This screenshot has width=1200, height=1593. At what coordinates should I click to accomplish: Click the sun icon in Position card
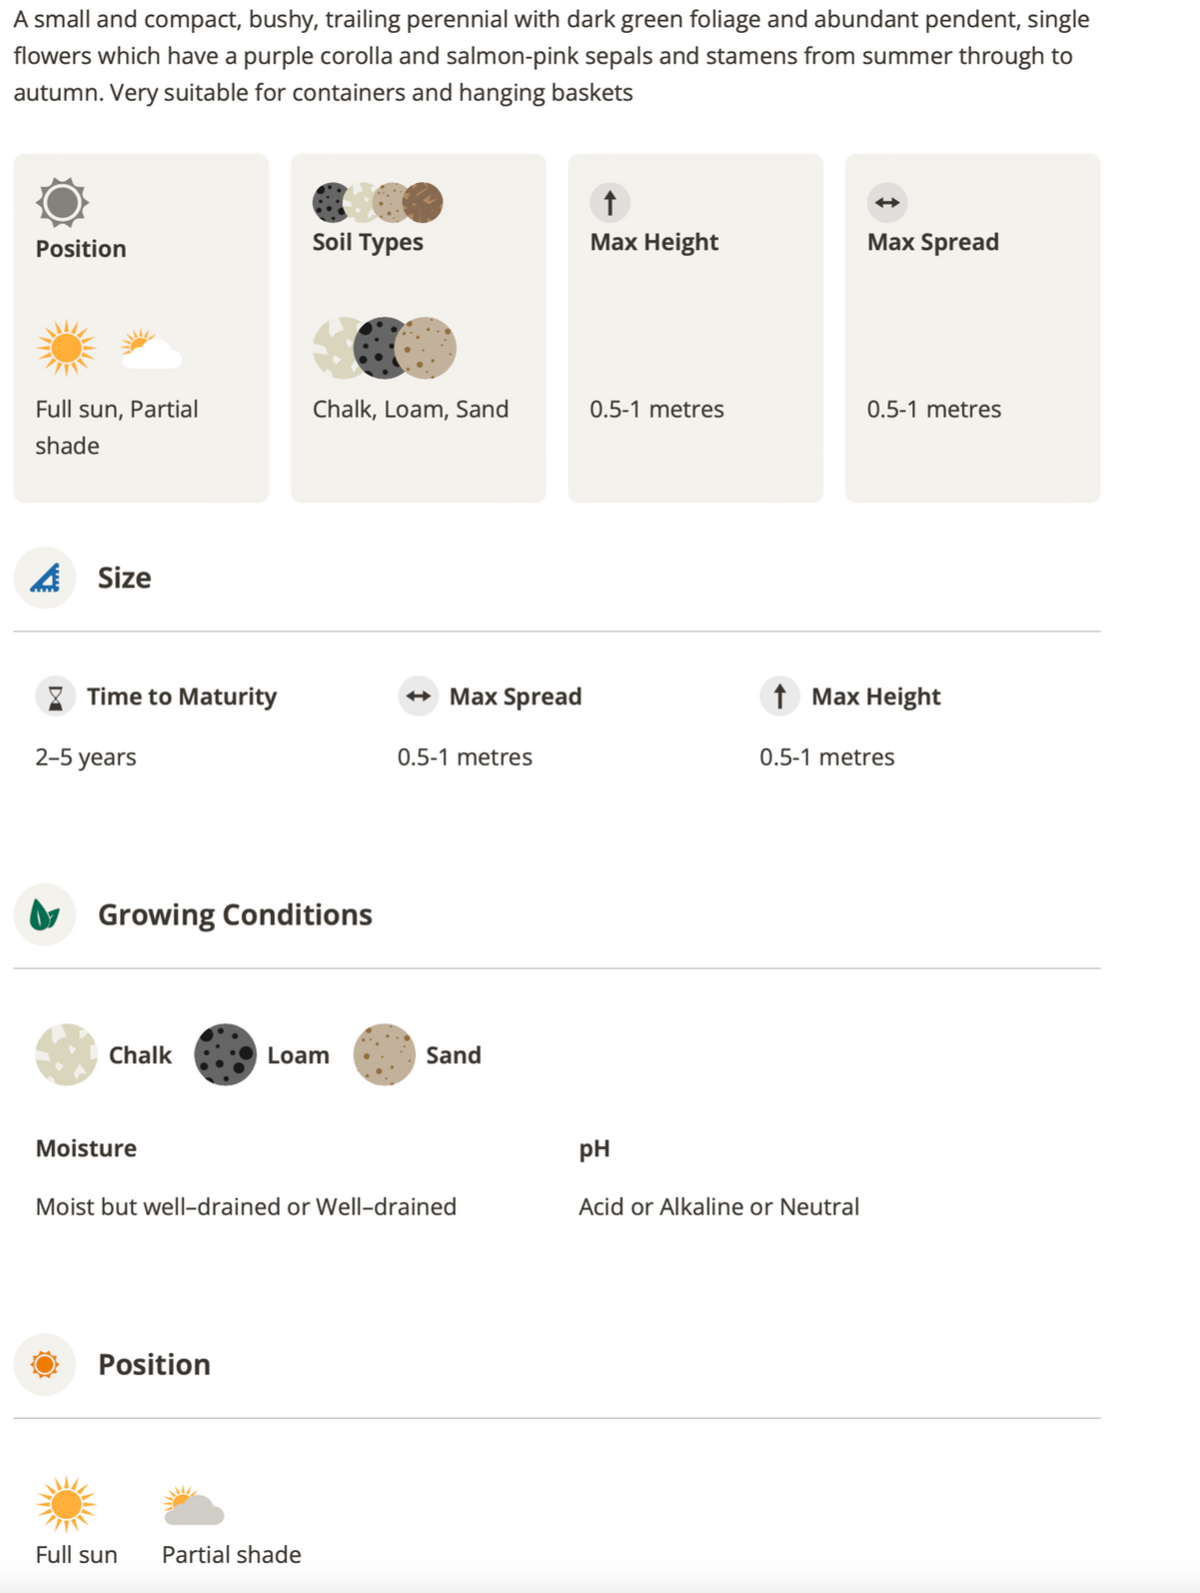(x=62, y=203)
